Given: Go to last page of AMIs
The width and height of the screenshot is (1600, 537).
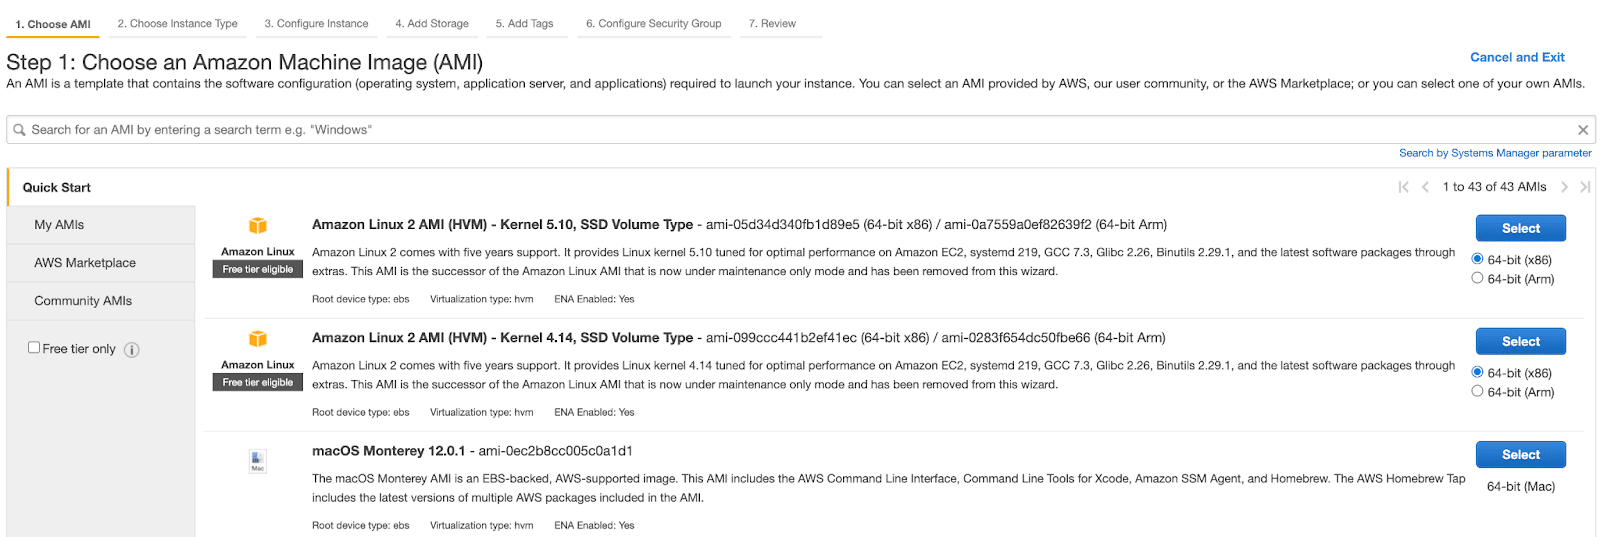Looking at the screenshot, I should 1585,187.
